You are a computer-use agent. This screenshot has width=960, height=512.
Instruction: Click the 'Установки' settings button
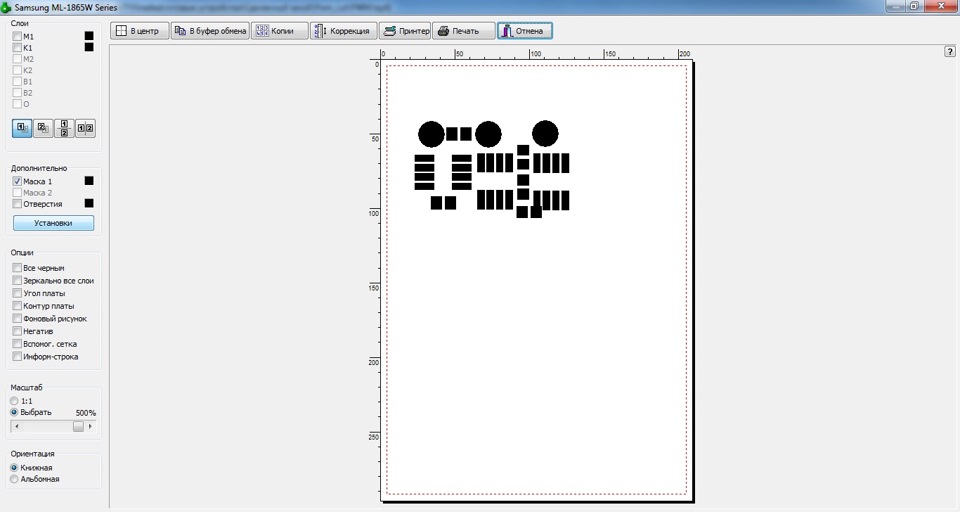pyautogui.click(x=53, y=223)
